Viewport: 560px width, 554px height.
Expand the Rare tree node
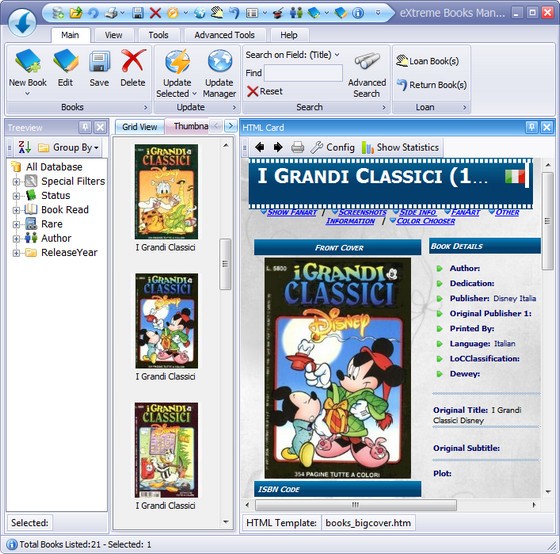click(x=16, y=224)
